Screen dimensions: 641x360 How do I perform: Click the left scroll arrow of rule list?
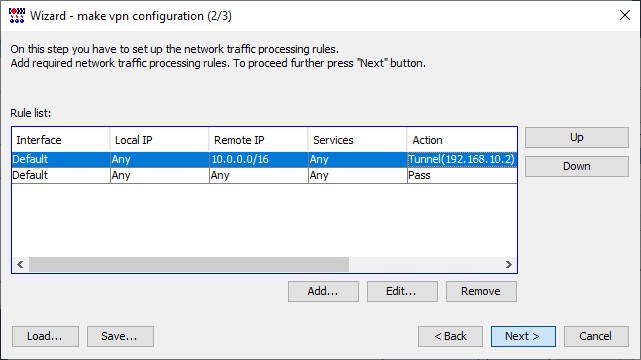click(20, 264)
